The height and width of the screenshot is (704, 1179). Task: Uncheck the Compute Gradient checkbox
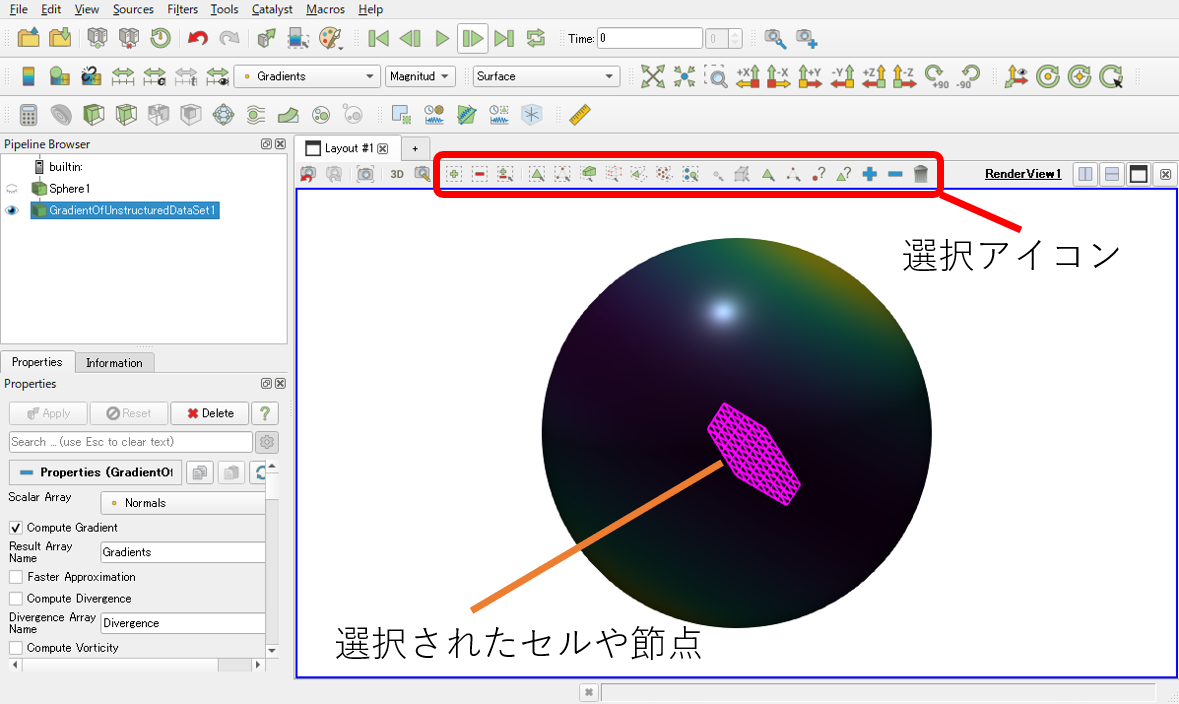(16, 527)
